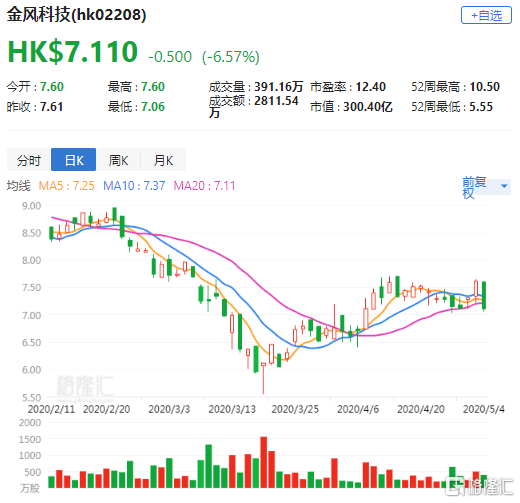Click the 均线 label

19,186
